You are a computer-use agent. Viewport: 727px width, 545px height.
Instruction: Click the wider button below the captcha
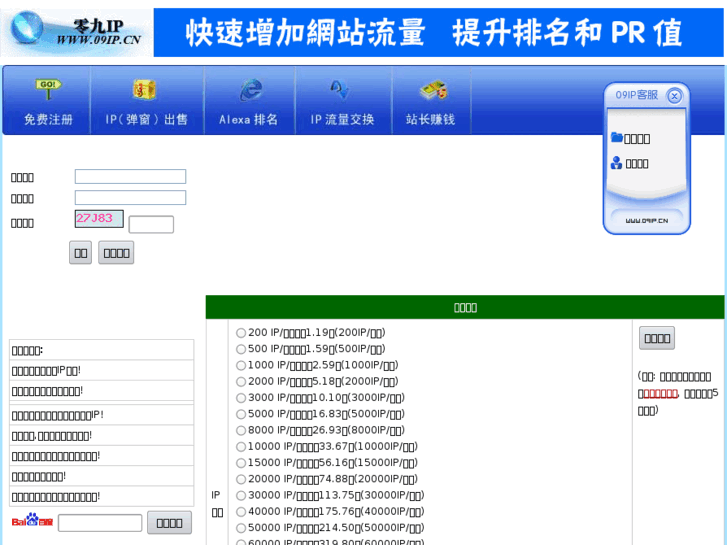pos(116,253)
